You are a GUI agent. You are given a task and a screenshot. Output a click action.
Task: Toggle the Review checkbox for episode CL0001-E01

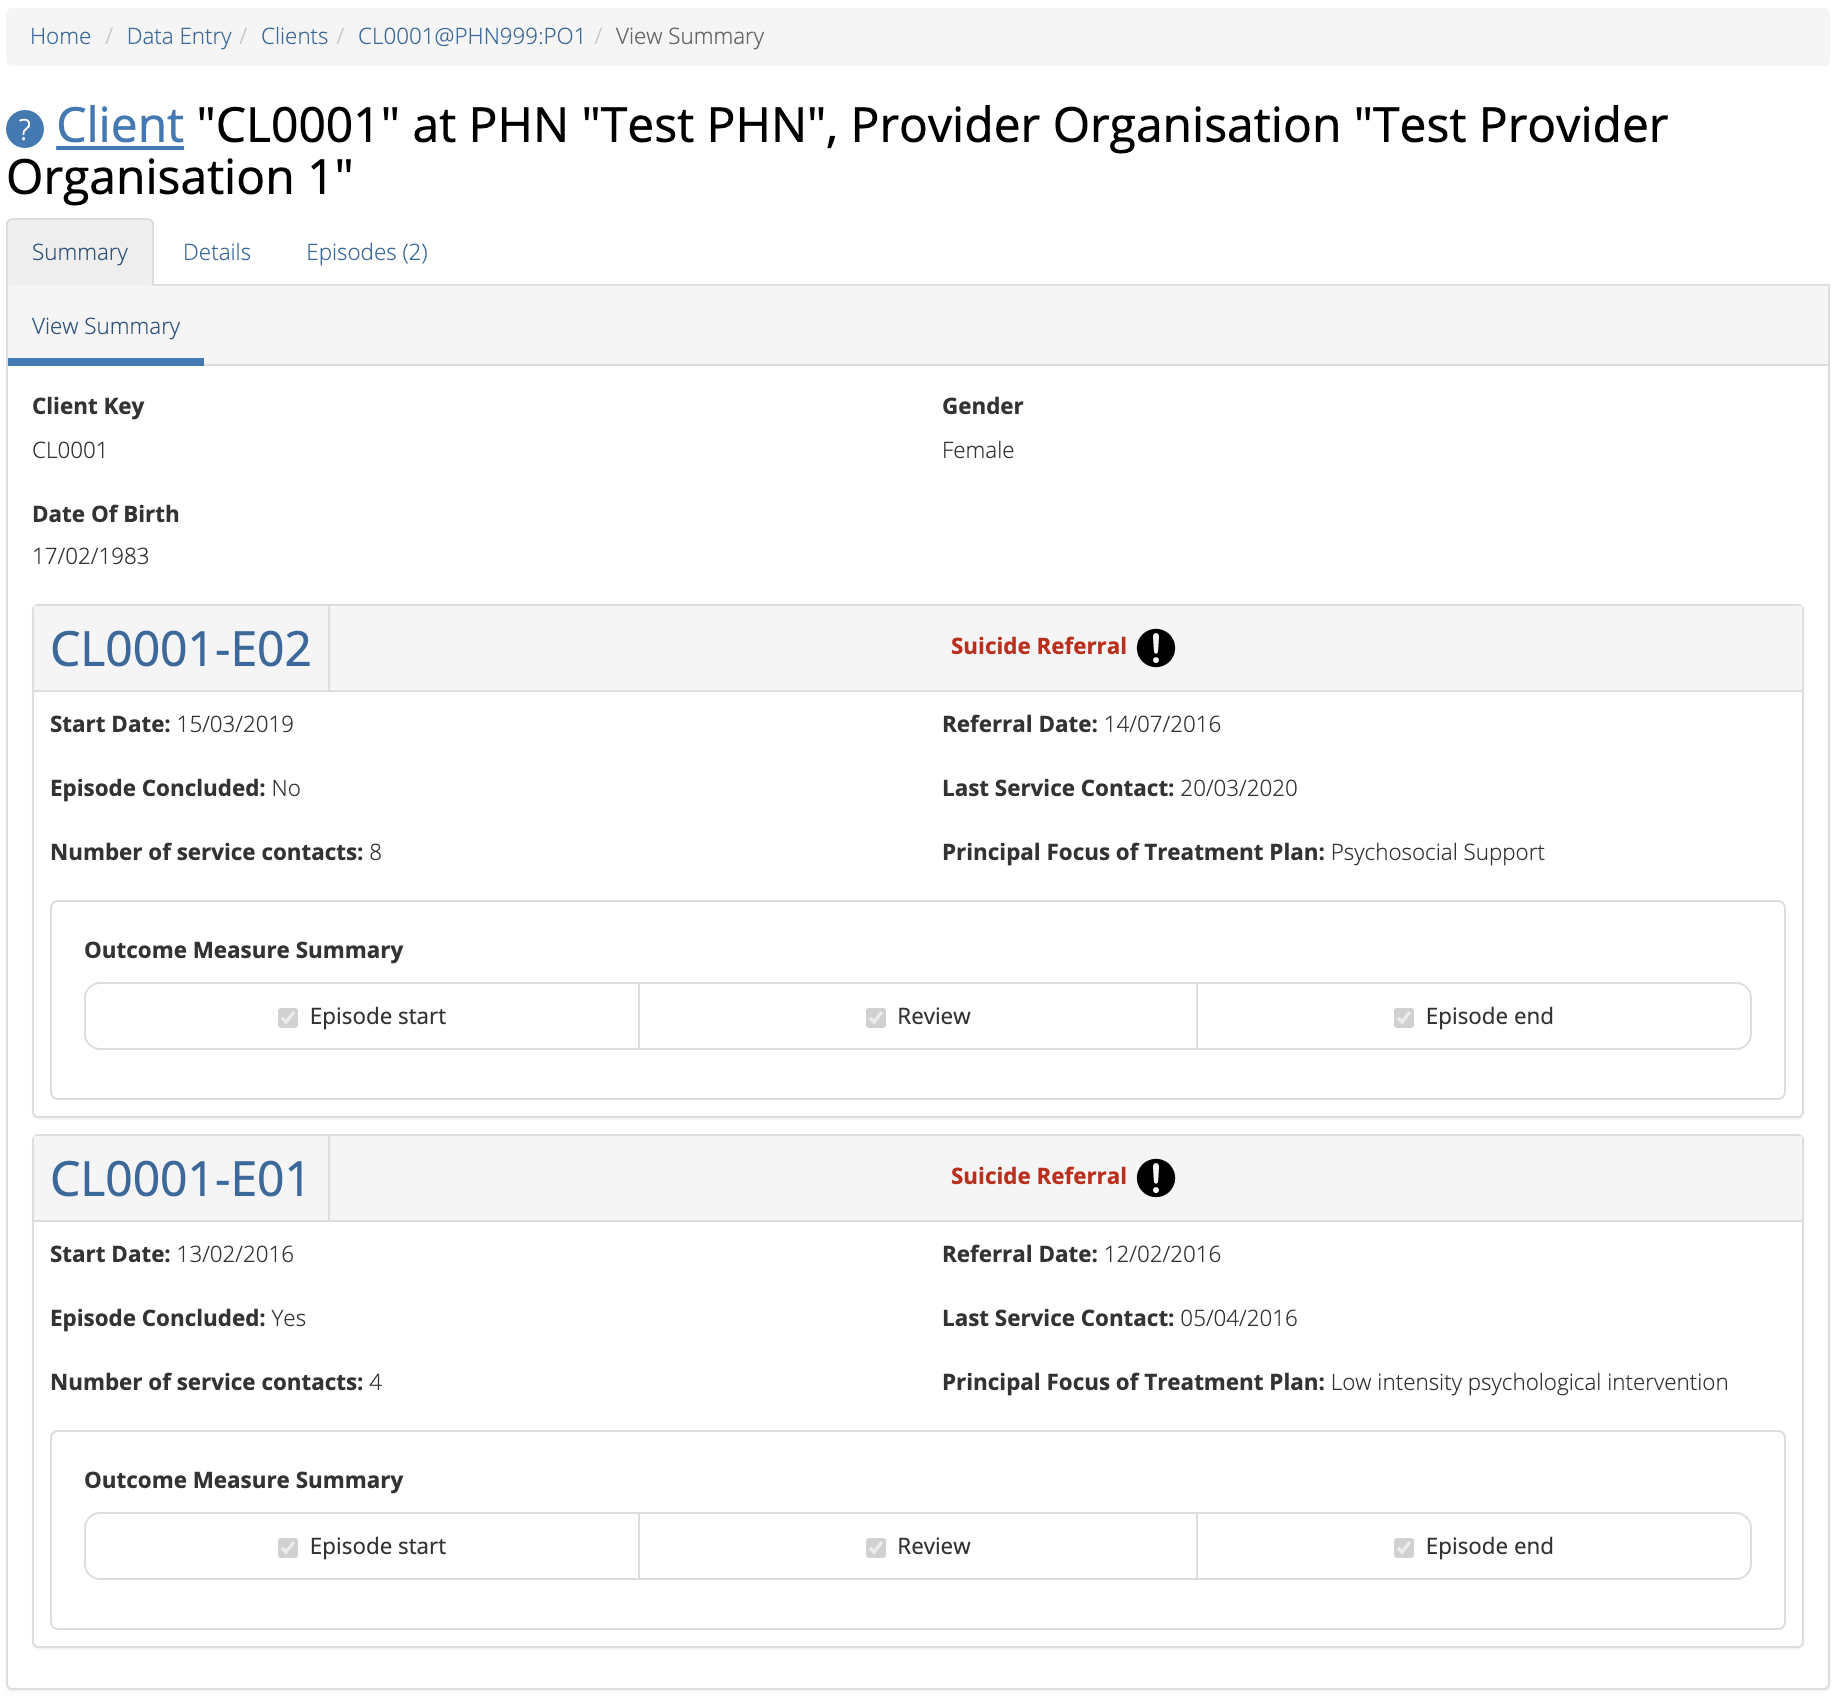click(875, 1546)
